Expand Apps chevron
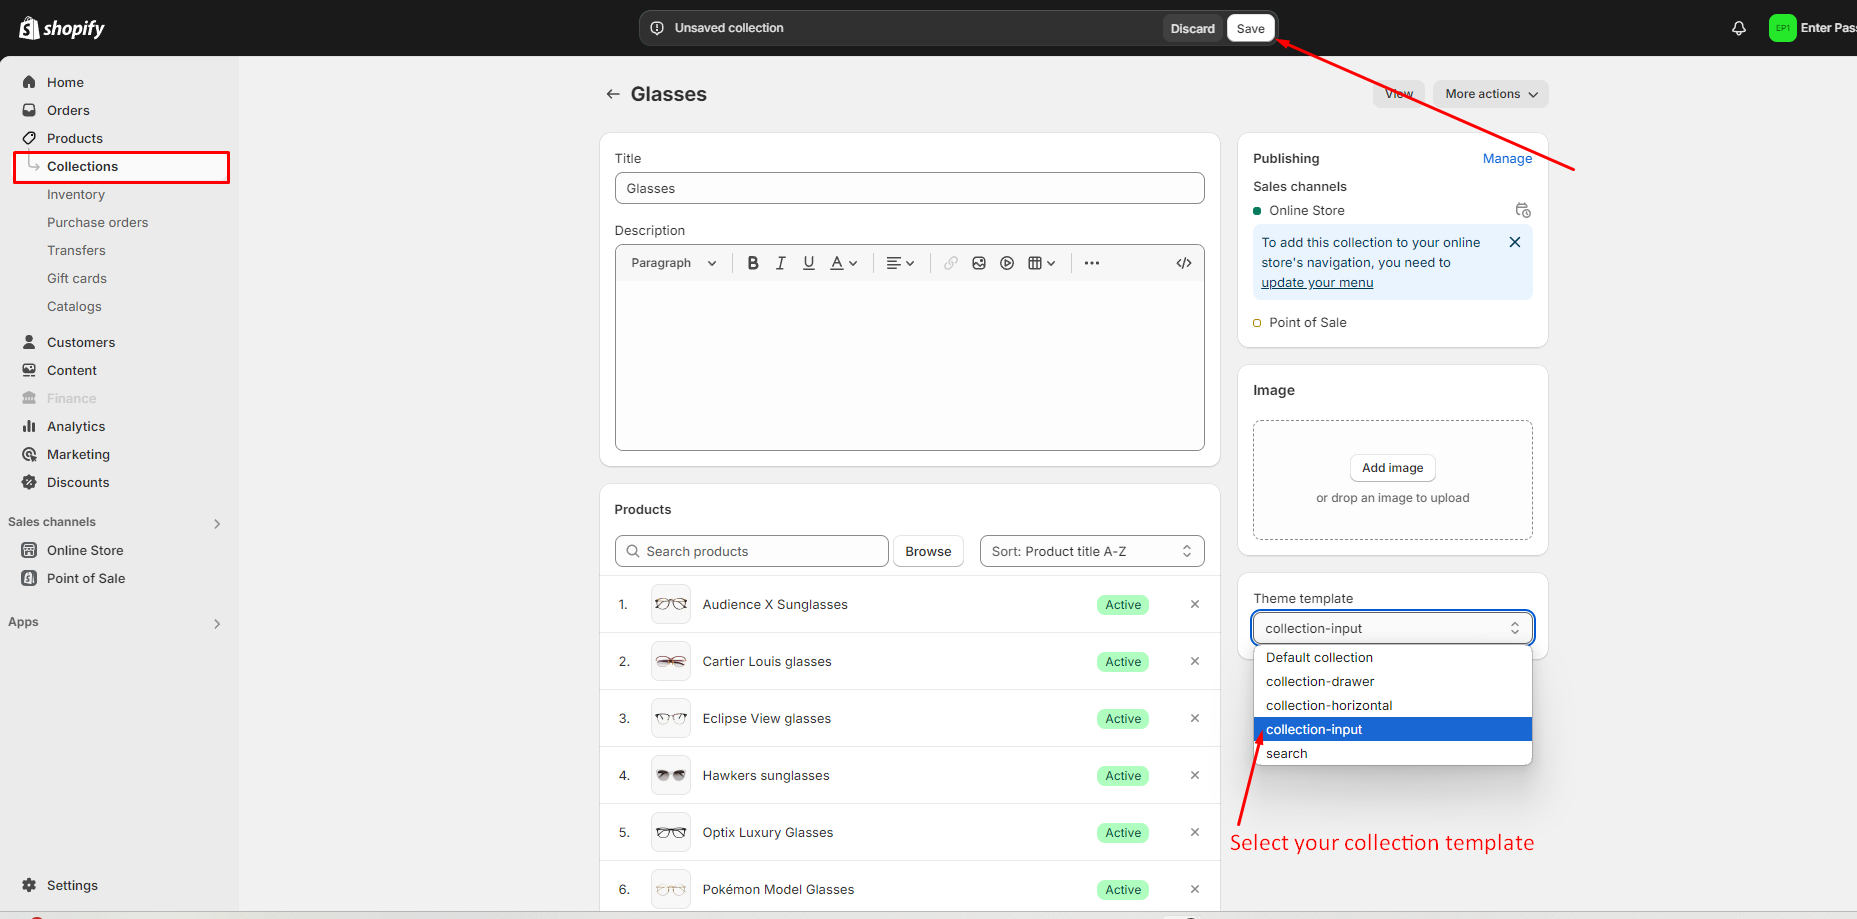Image resolution: width=1857 pixels, height=919 pixels. 217,623
